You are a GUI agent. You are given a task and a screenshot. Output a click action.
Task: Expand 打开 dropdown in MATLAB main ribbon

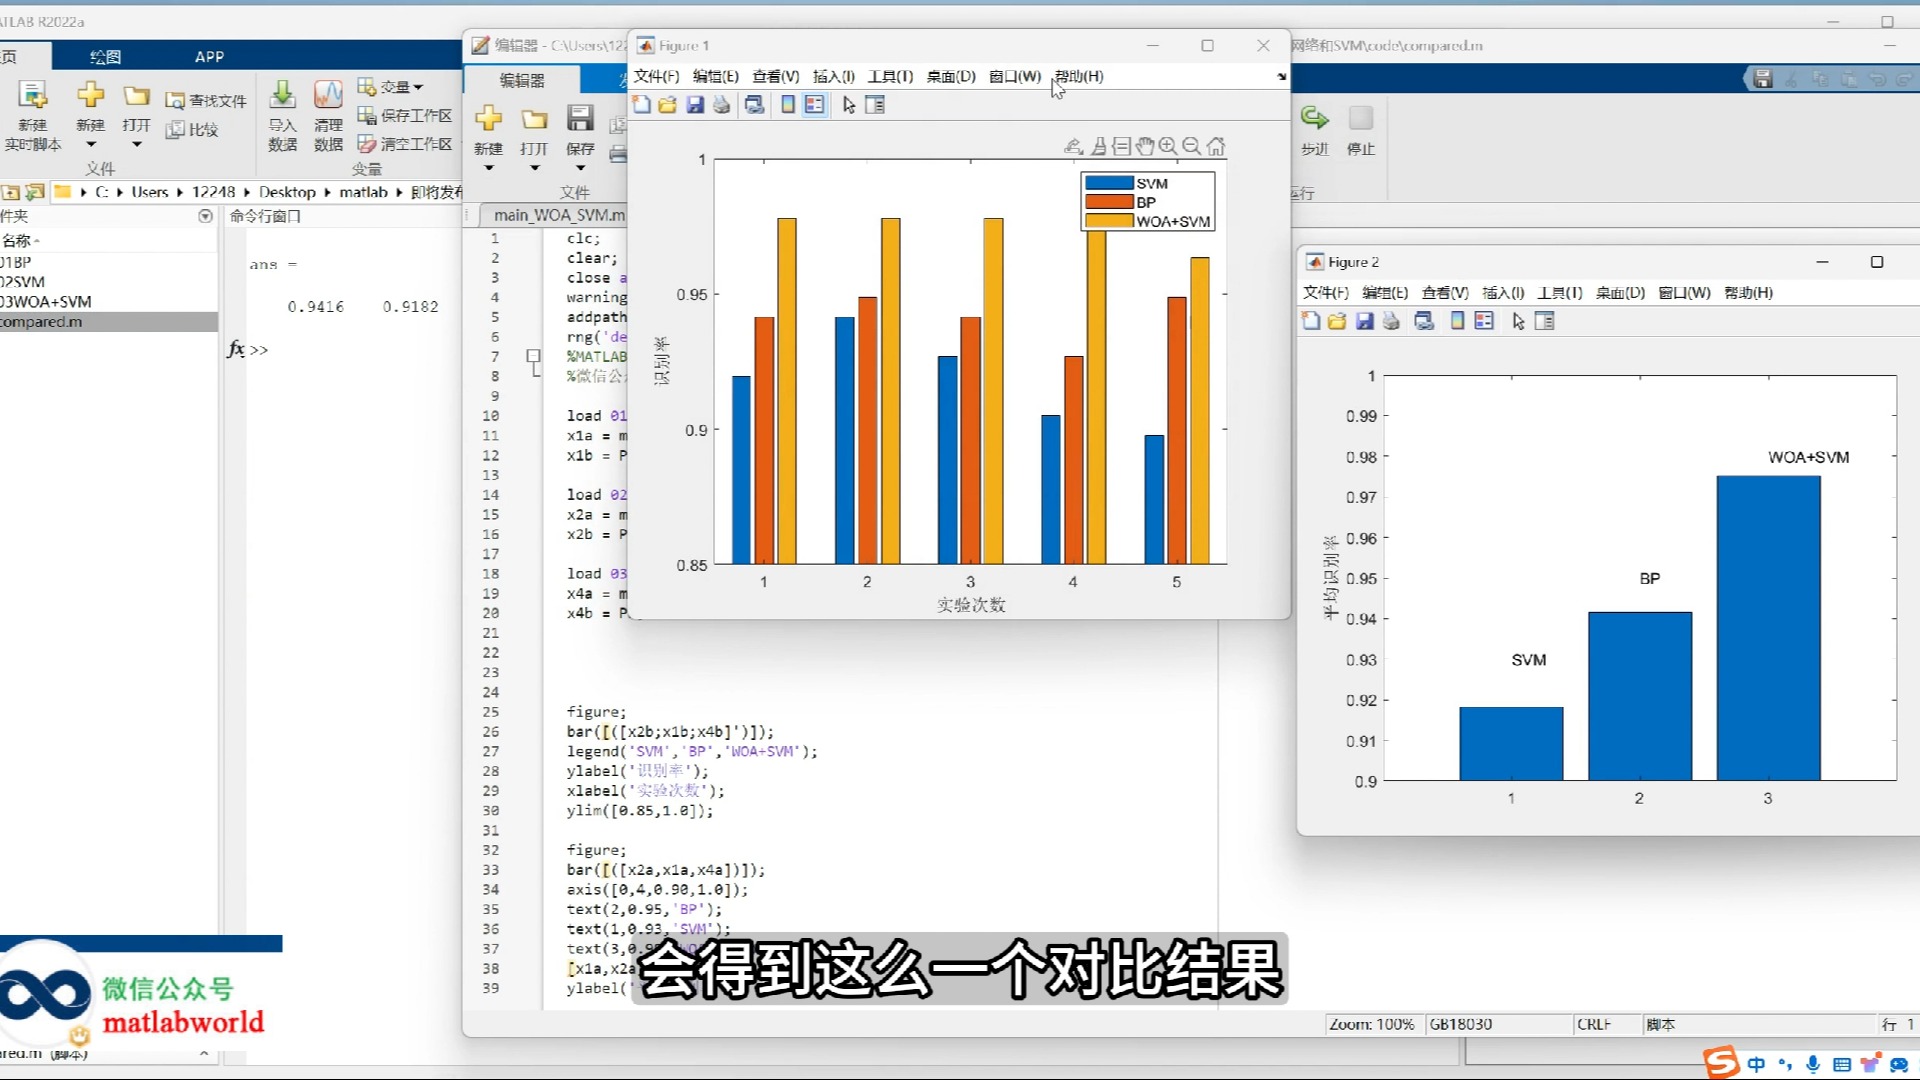point(137,144)
